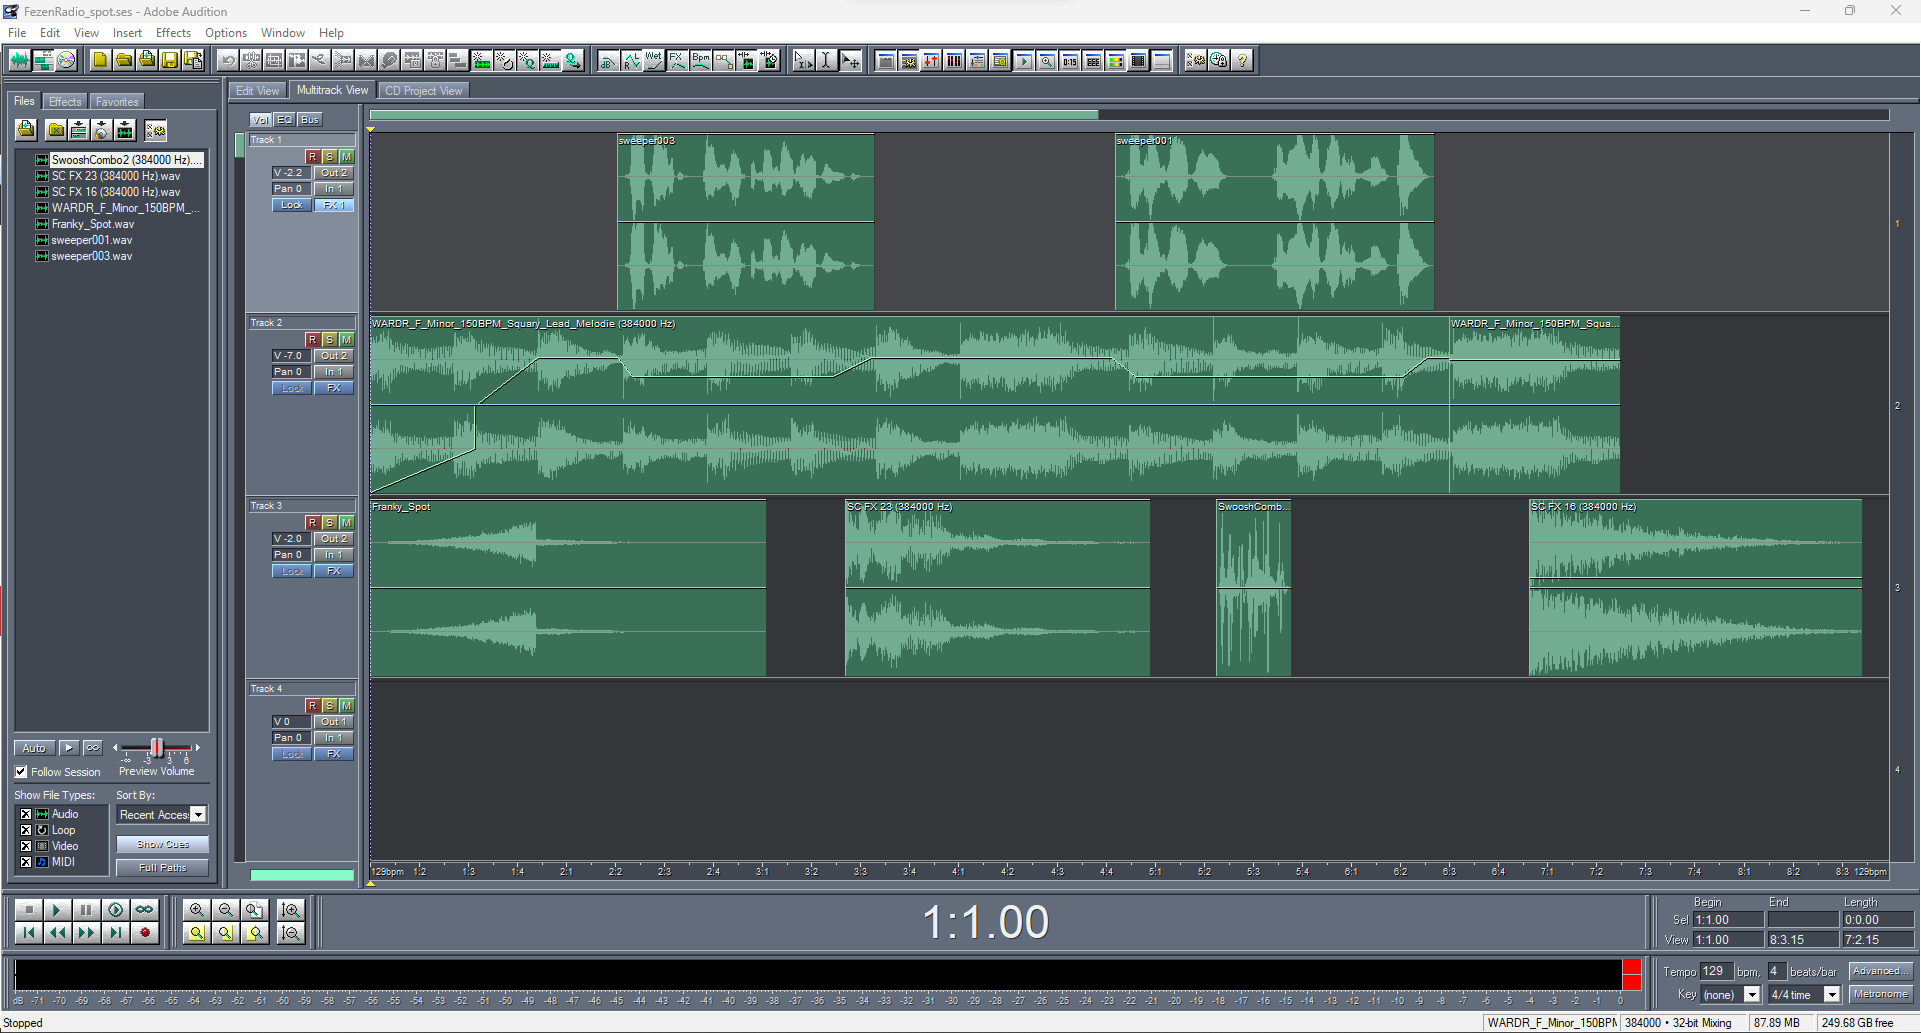Image resolution: width=1921 pixels, height=1033 pixels.
Task: Arm Track 1 with the R button
Action: click(x=312, y=157)
